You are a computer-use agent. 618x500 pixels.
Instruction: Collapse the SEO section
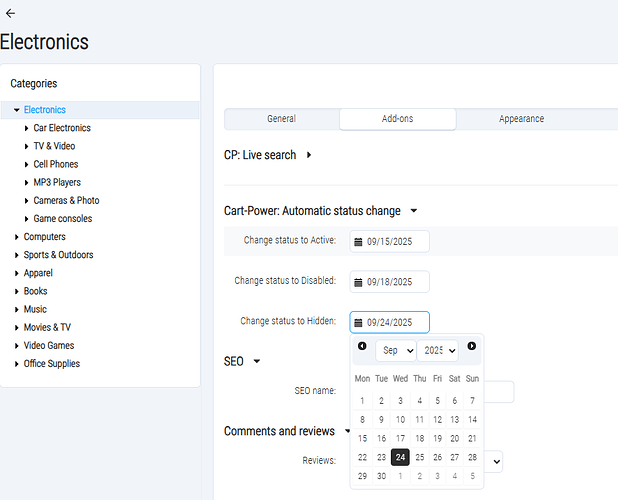(x=256, y=361)
